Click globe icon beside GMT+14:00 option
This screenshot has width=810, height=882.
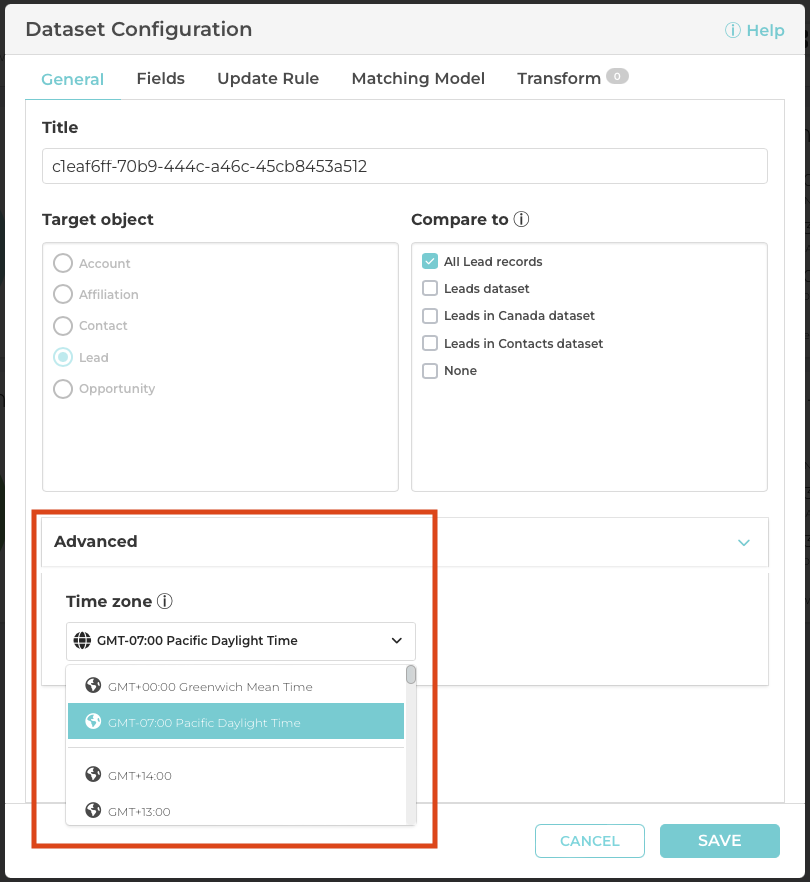pos(94,775)
